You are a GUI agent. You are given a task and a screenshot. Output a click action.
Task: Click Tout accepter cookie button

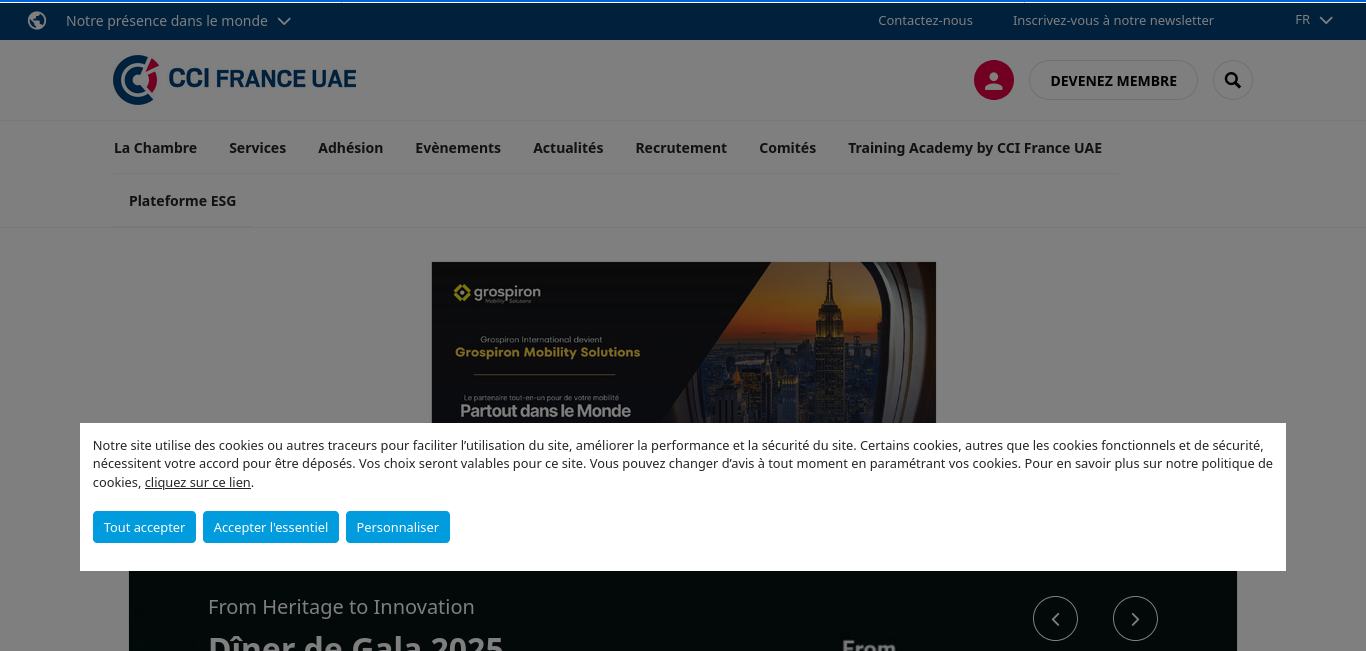coord(144,527)
